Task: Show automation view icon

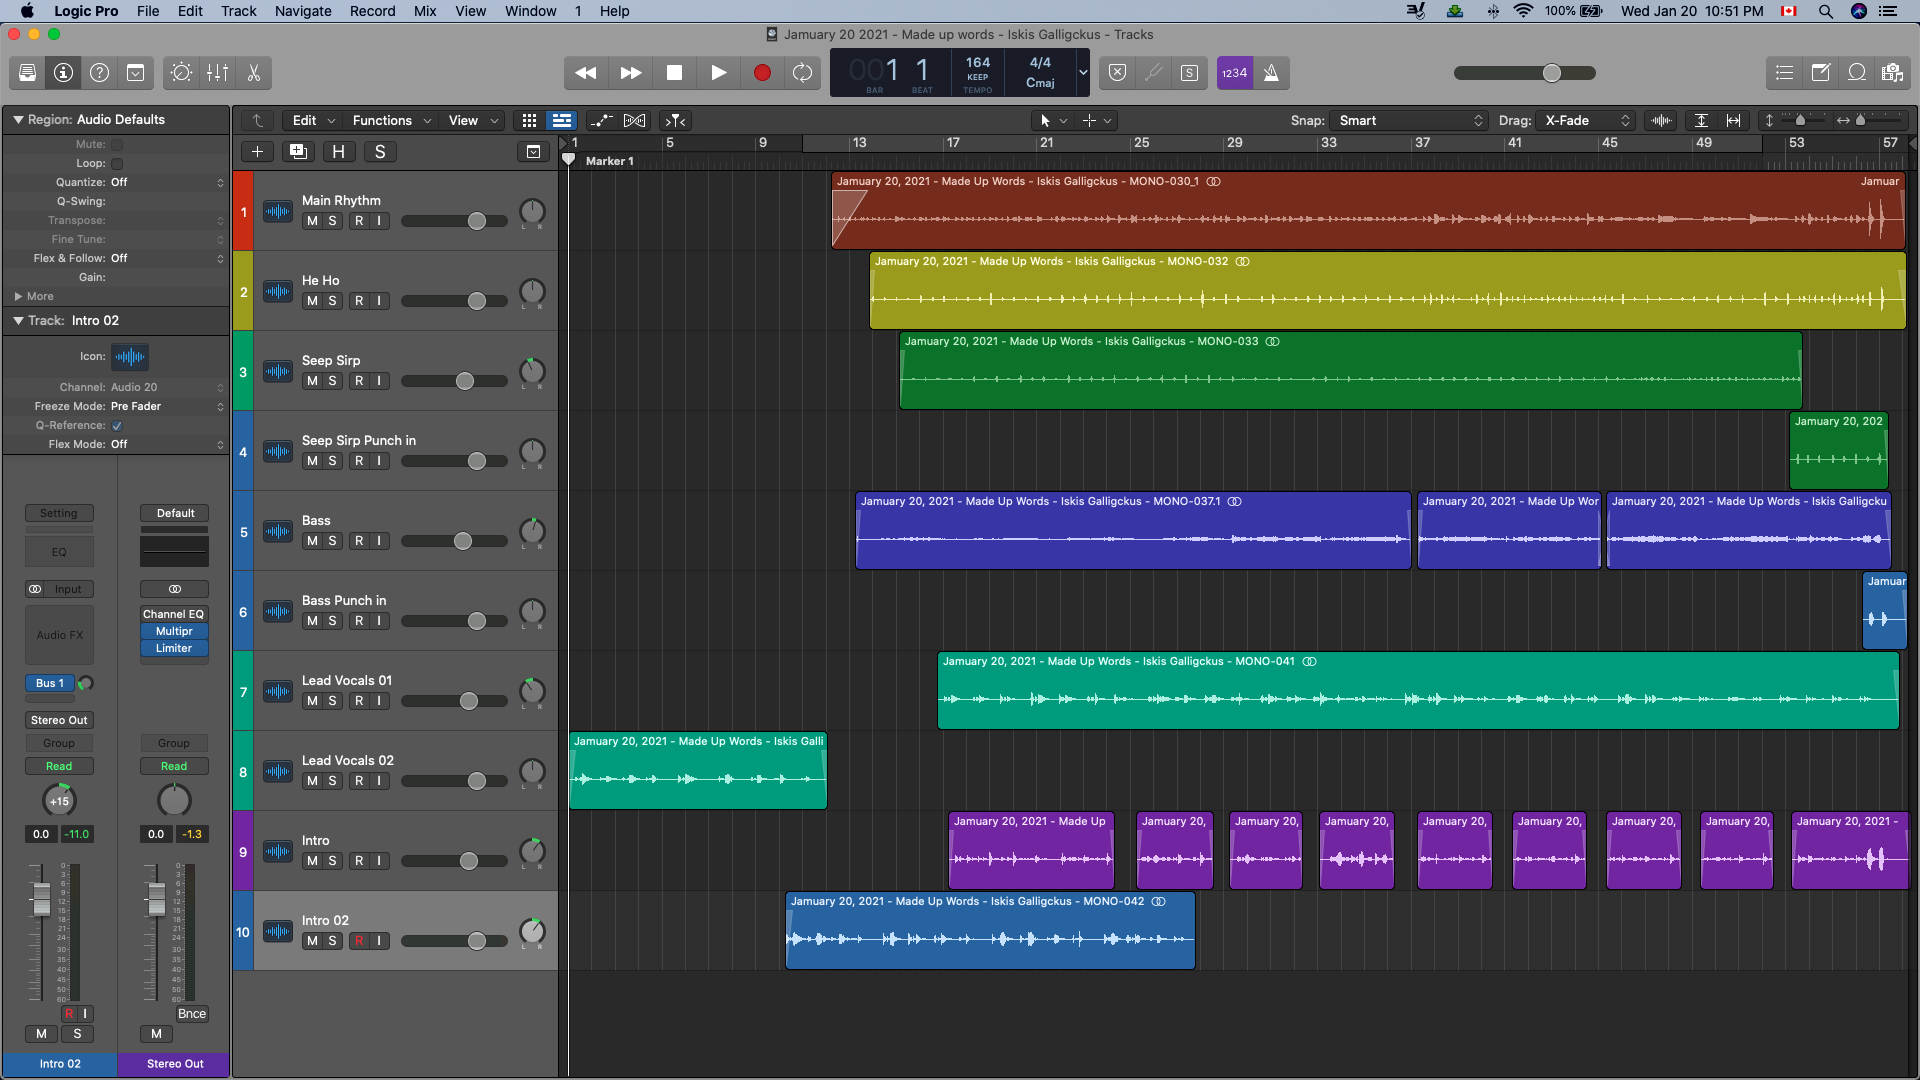Action: [602, 121]
